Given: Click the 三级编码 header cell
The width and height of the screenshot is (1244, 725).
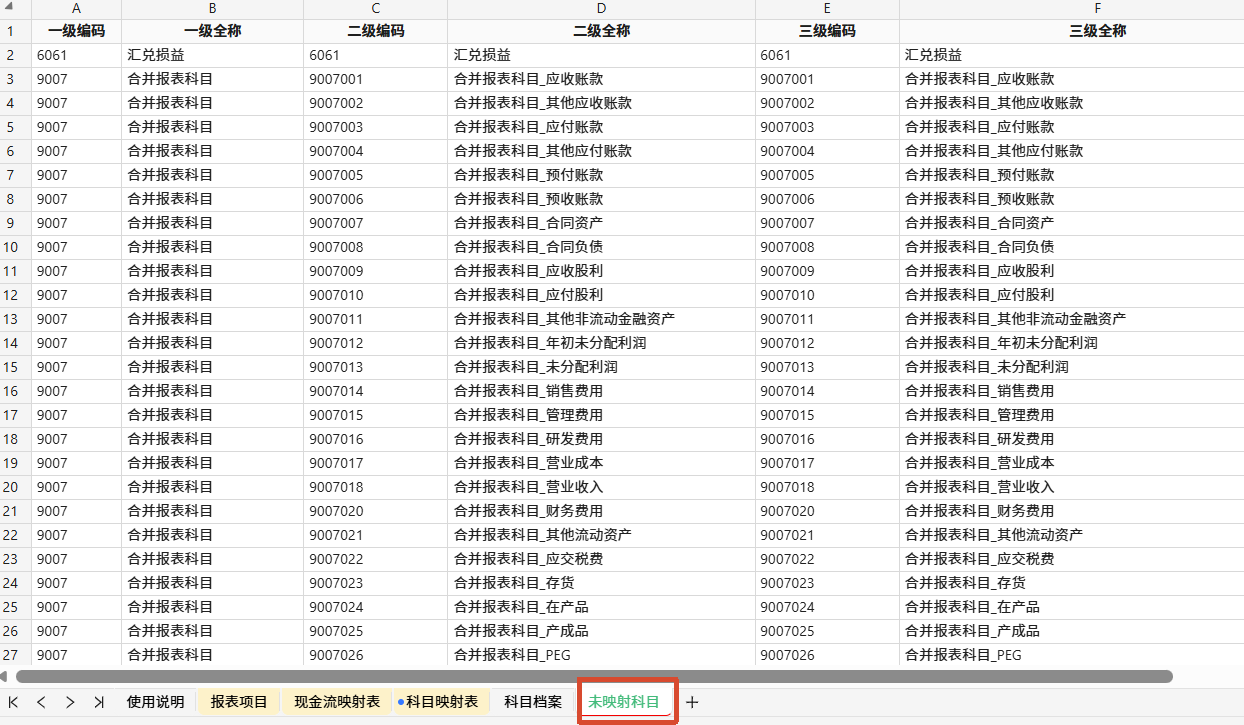Looking at the screenshot, I should point(827,31).
